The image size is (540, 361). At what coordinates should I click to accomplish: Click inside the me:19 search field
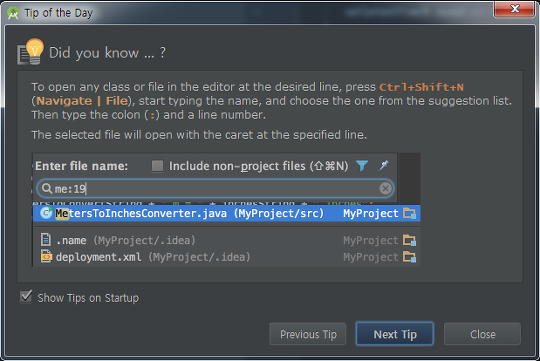coord(215,188)
